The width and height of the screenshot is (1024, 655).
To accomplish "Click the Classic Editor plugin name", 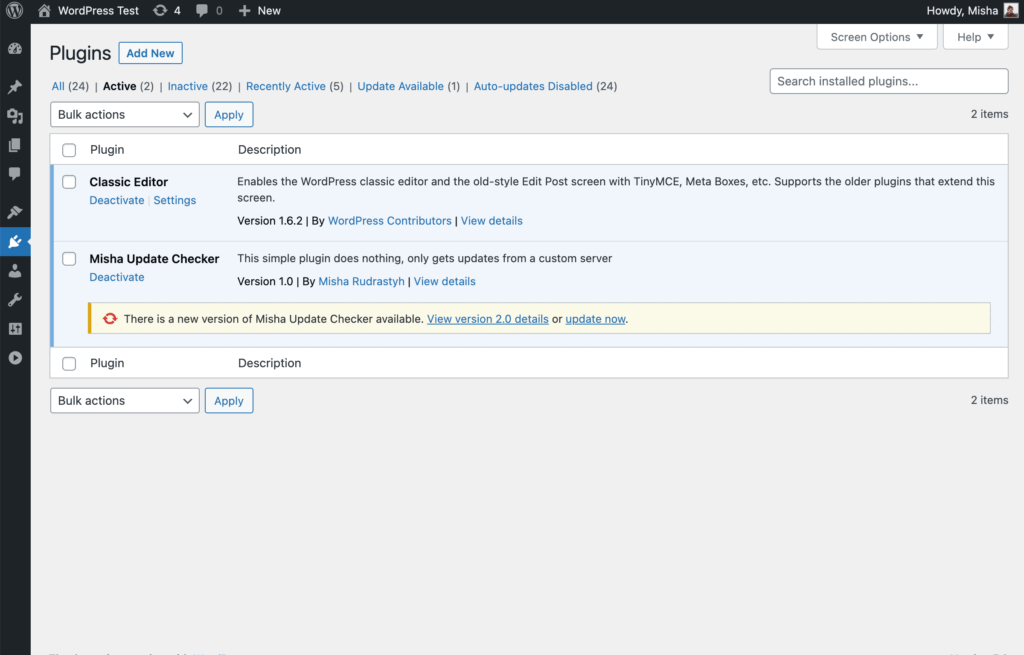I will 129,182.
